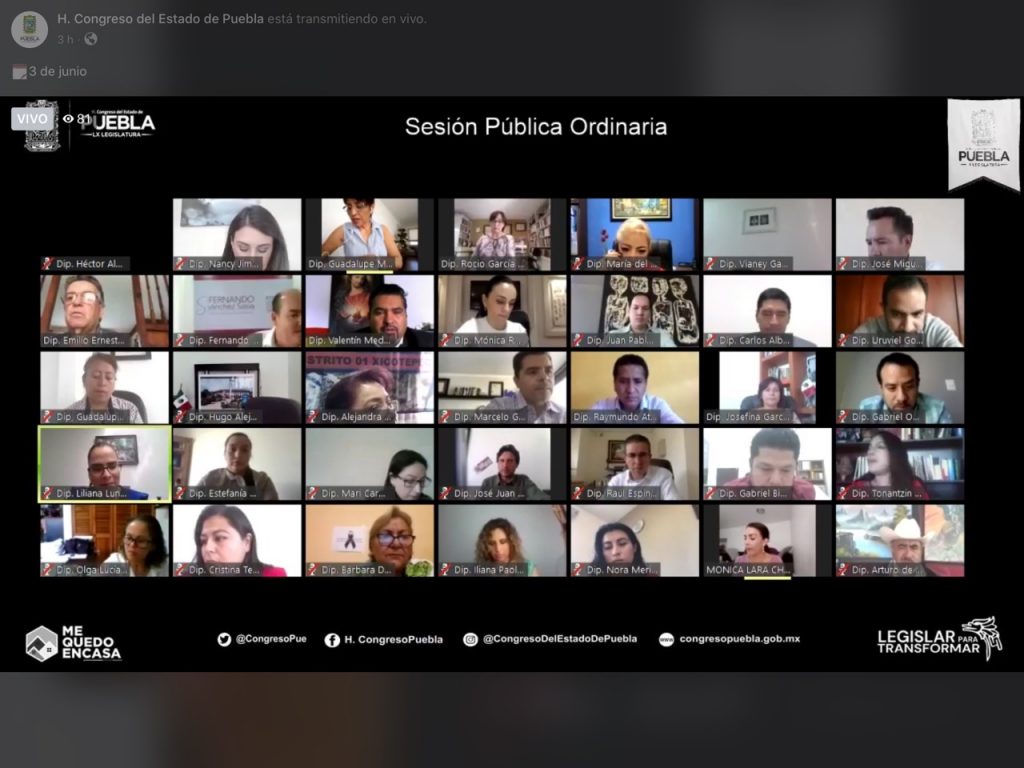
Task: Click the Twitter bird icon in footer
Action: [x=224, y=640]
